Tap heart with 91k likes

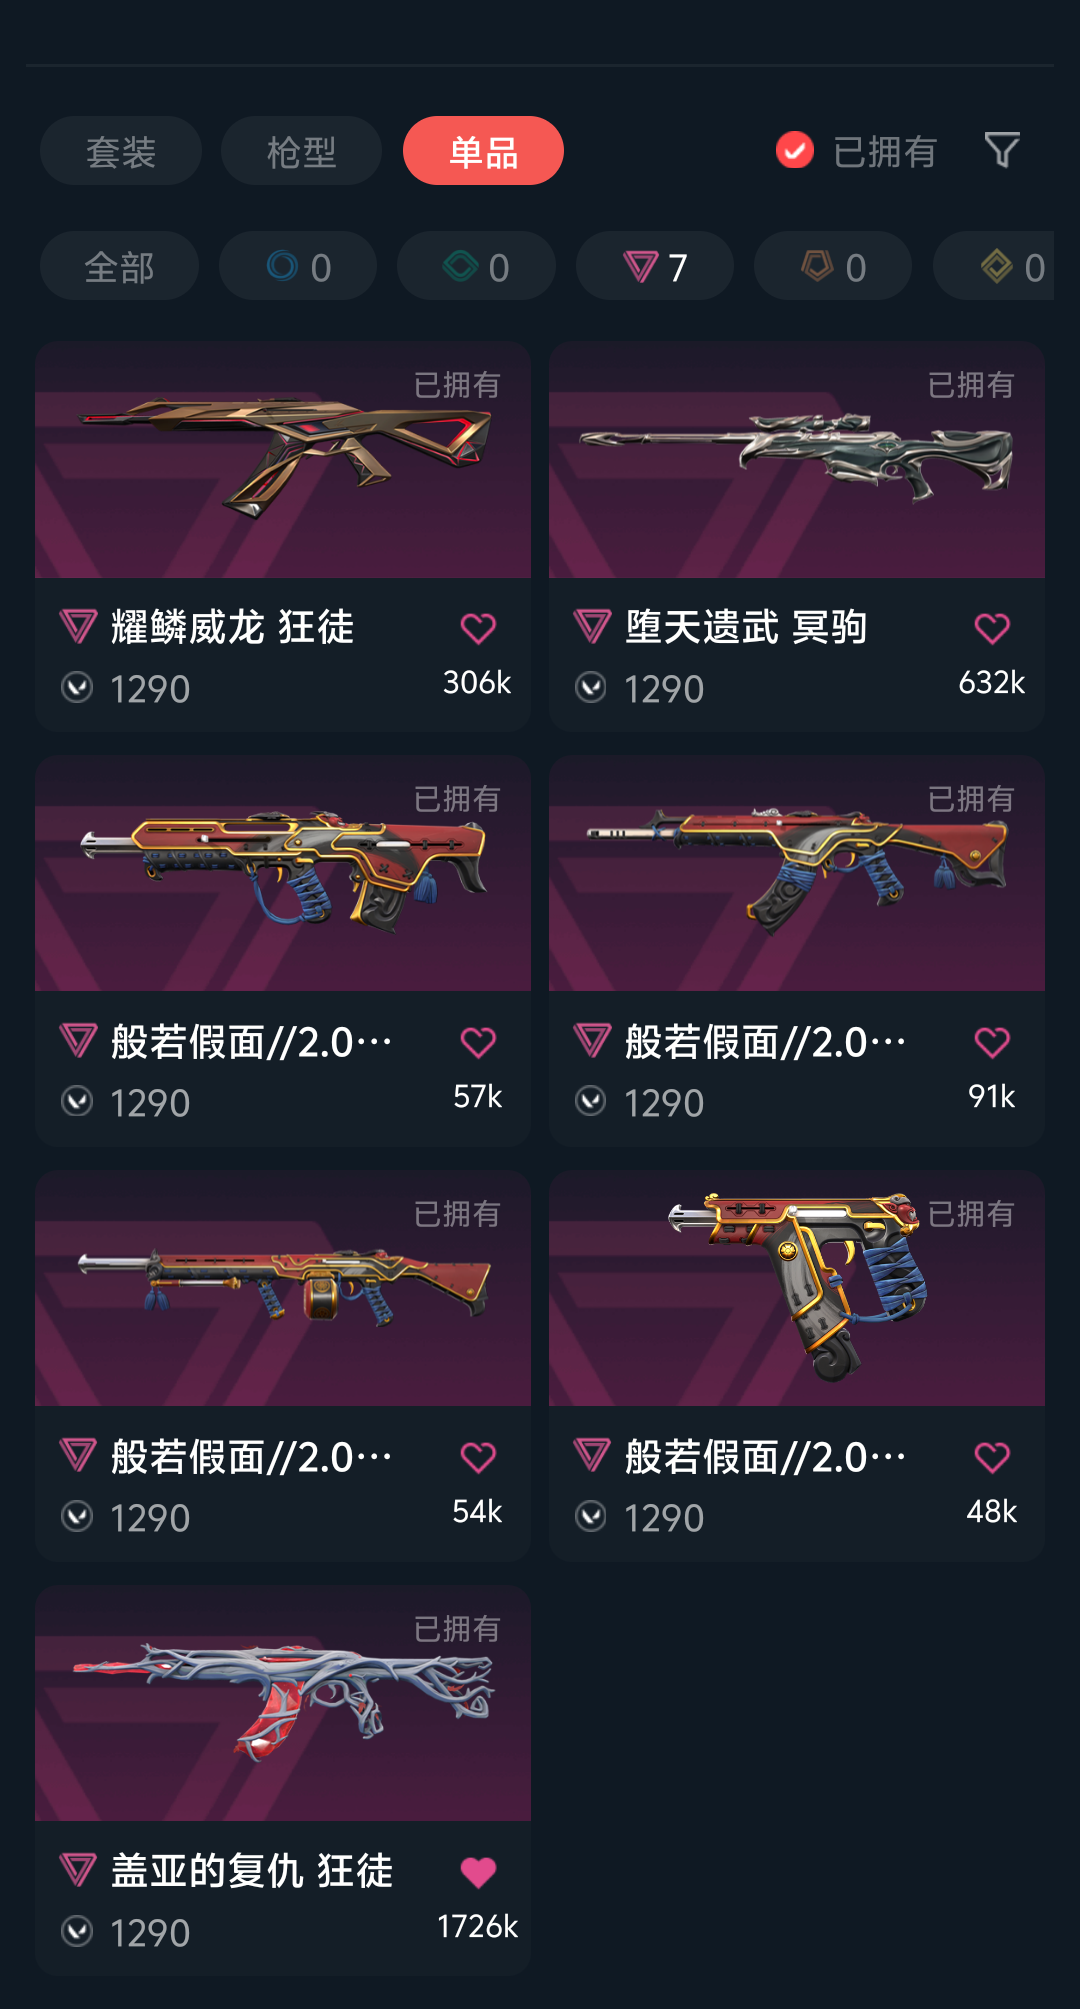992,1042
